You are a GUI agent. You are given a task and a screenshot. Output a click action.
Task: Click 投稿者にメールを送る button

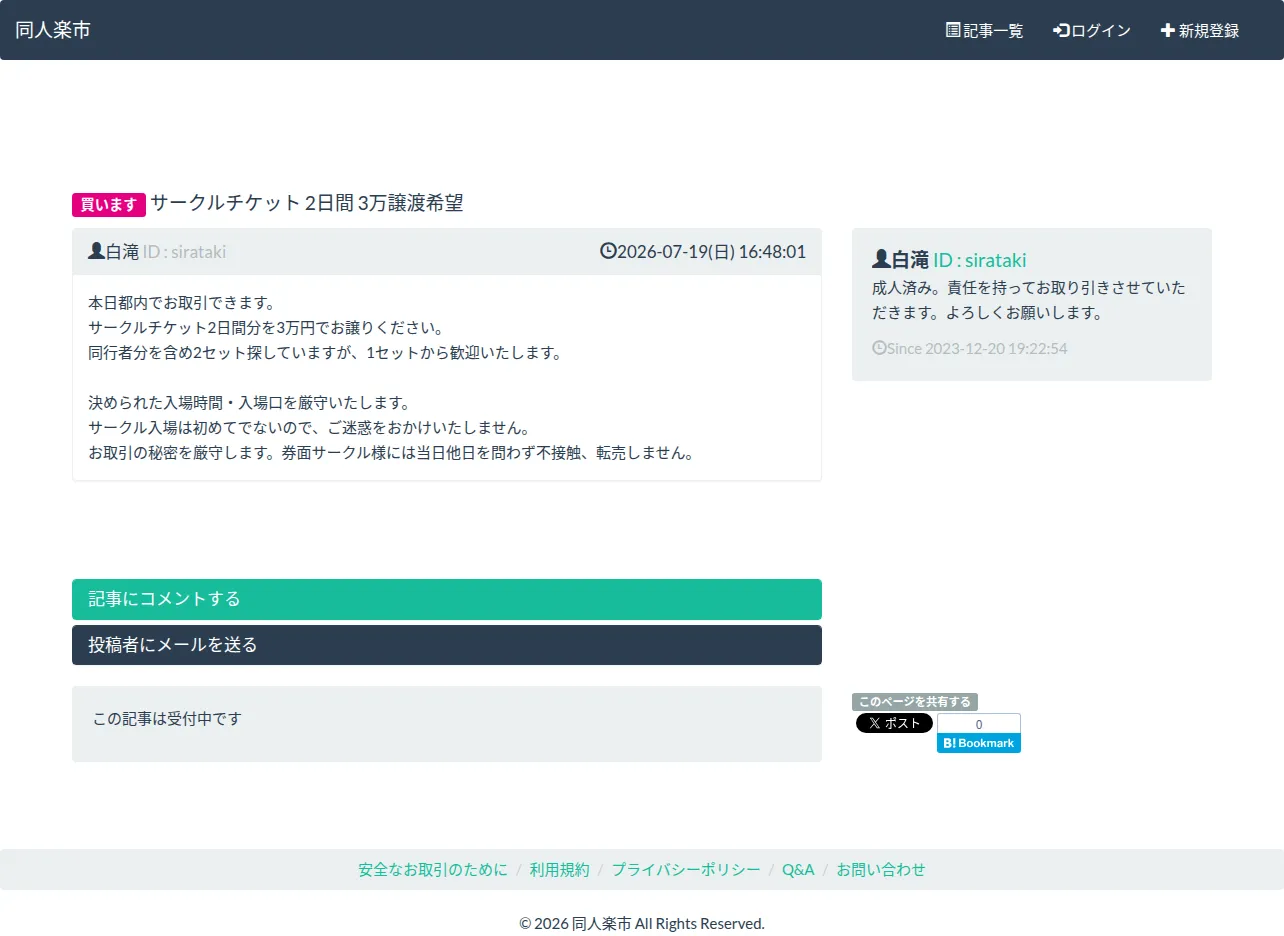[447, 645]
